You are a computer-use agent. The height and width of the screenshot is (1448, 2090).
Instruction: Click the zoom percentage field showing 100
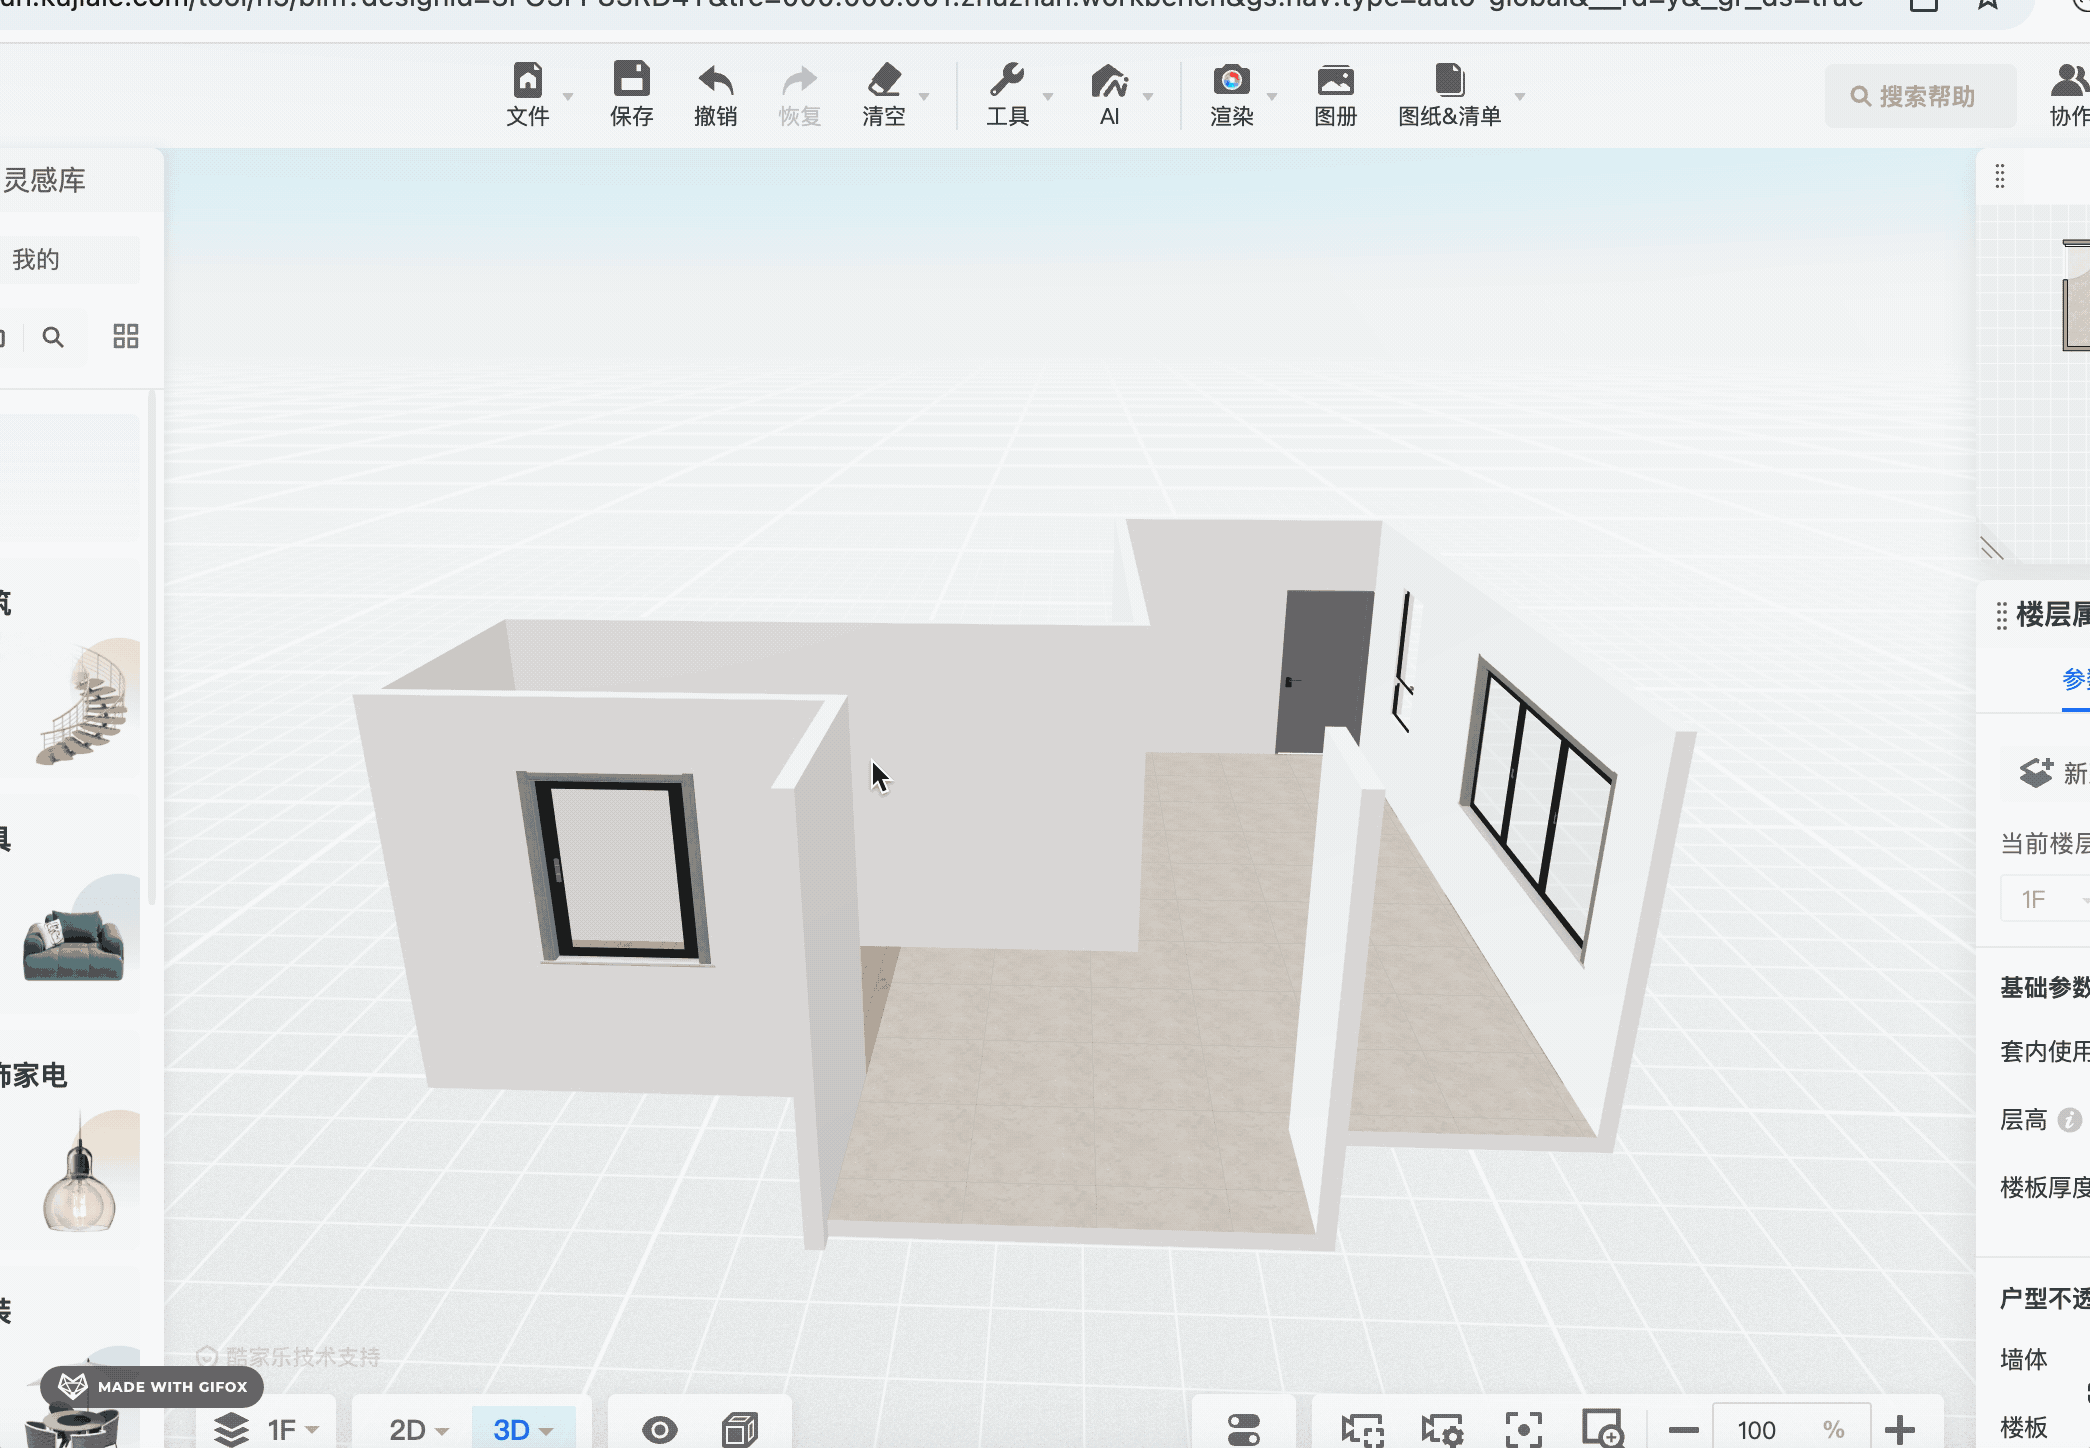click(1792, 1430)
